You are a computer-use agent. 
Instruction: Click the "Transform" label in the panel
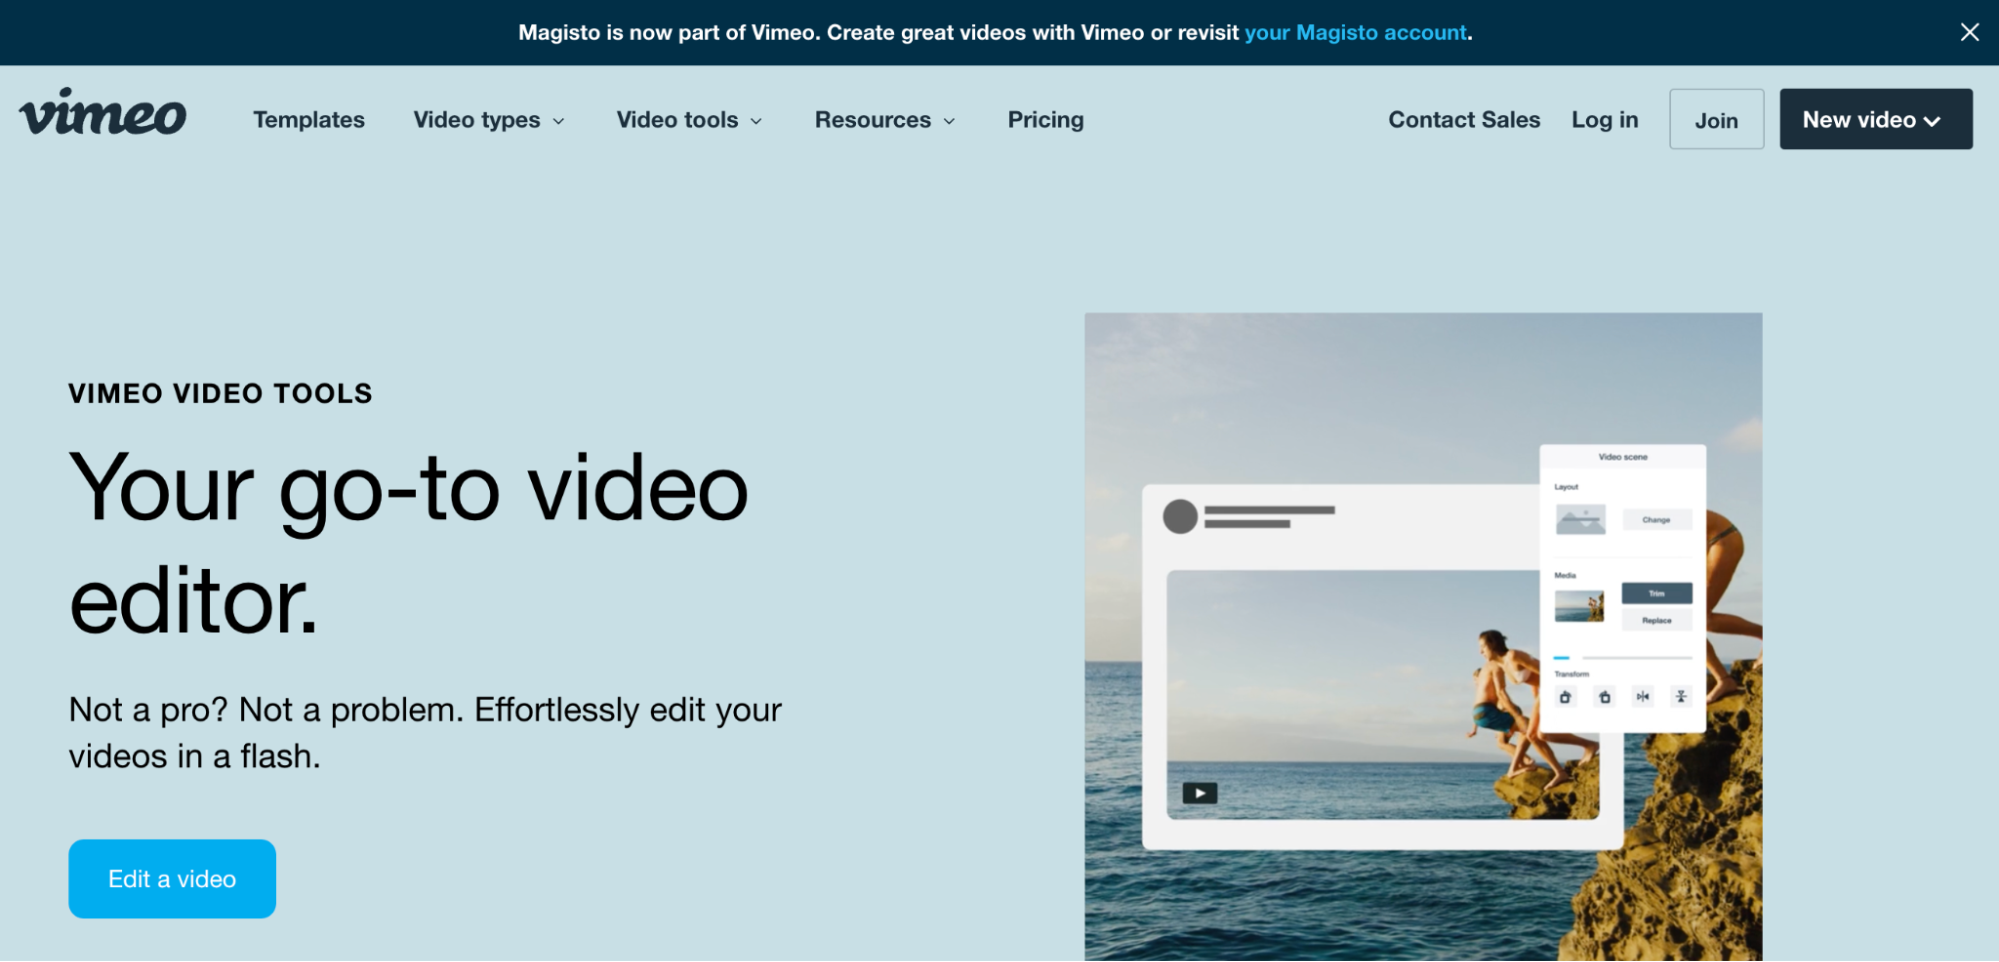(1571, 674)
